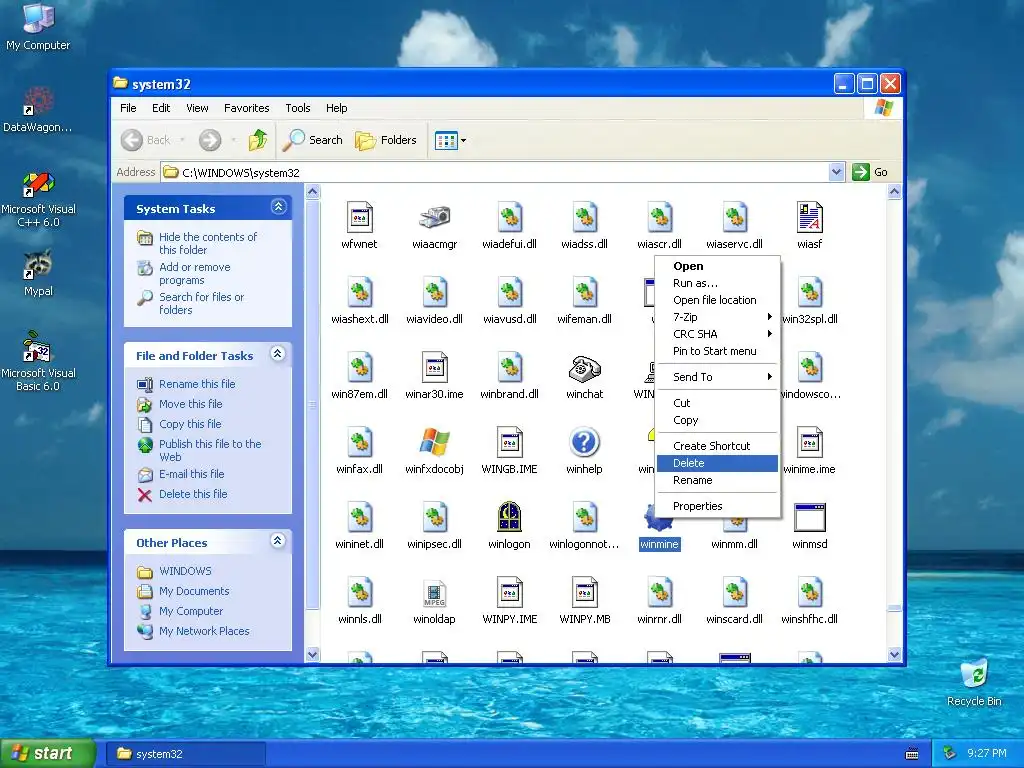
Task: Expand the 7-Zip submenu
Action: point(717,317)
